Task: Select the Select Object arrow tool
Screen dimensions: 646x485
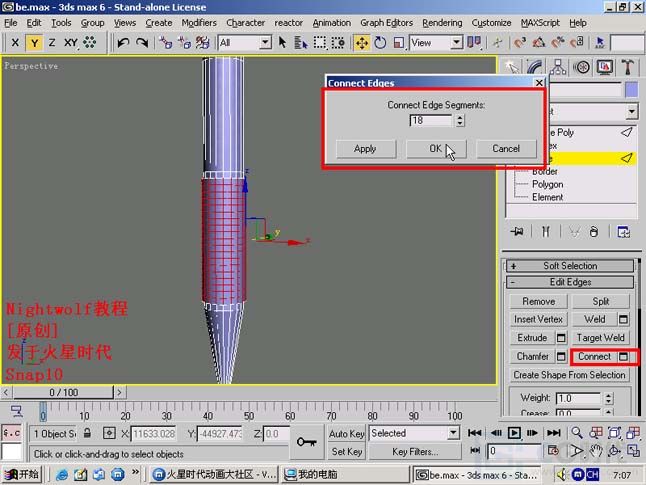Action: pos(282,42)
